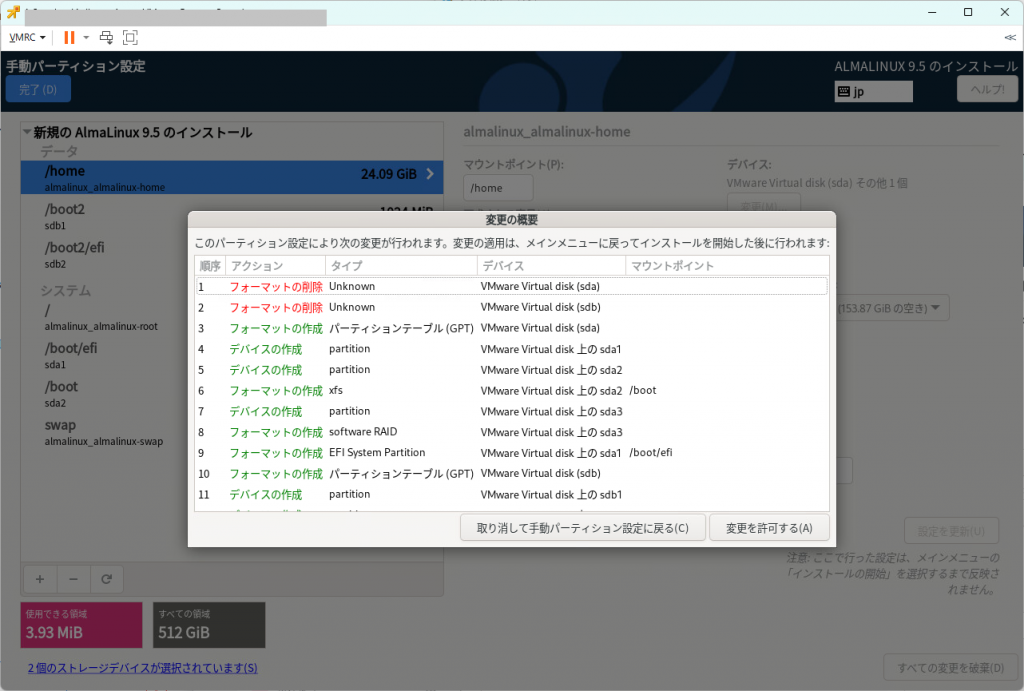Sort by the アクション column header
Viewport: 1024px width, 691px height.
point(275,266)
